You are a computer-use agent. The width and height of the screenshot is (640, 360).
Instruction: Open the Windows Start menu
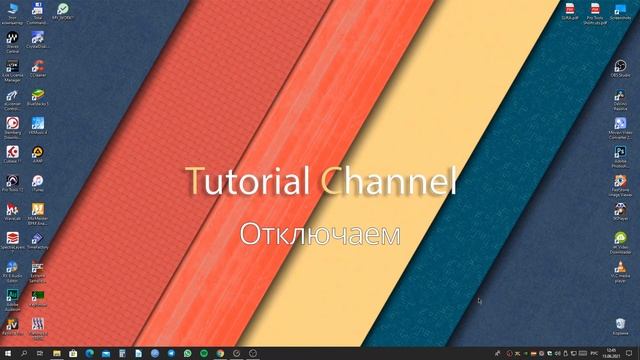click(8, 353)
